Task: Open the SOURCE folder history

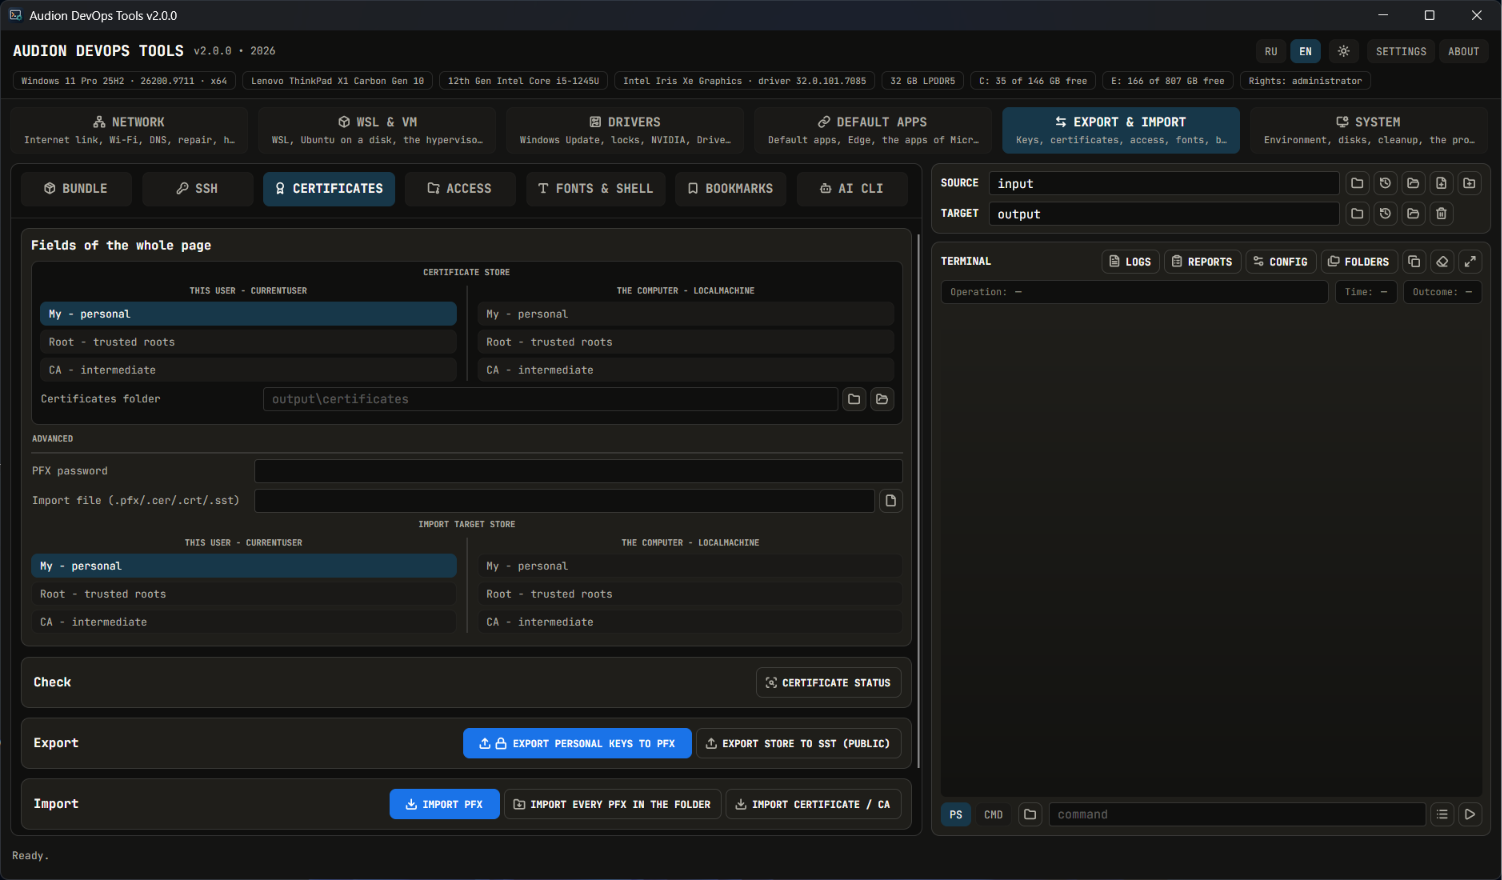Action: point(1385,183)
